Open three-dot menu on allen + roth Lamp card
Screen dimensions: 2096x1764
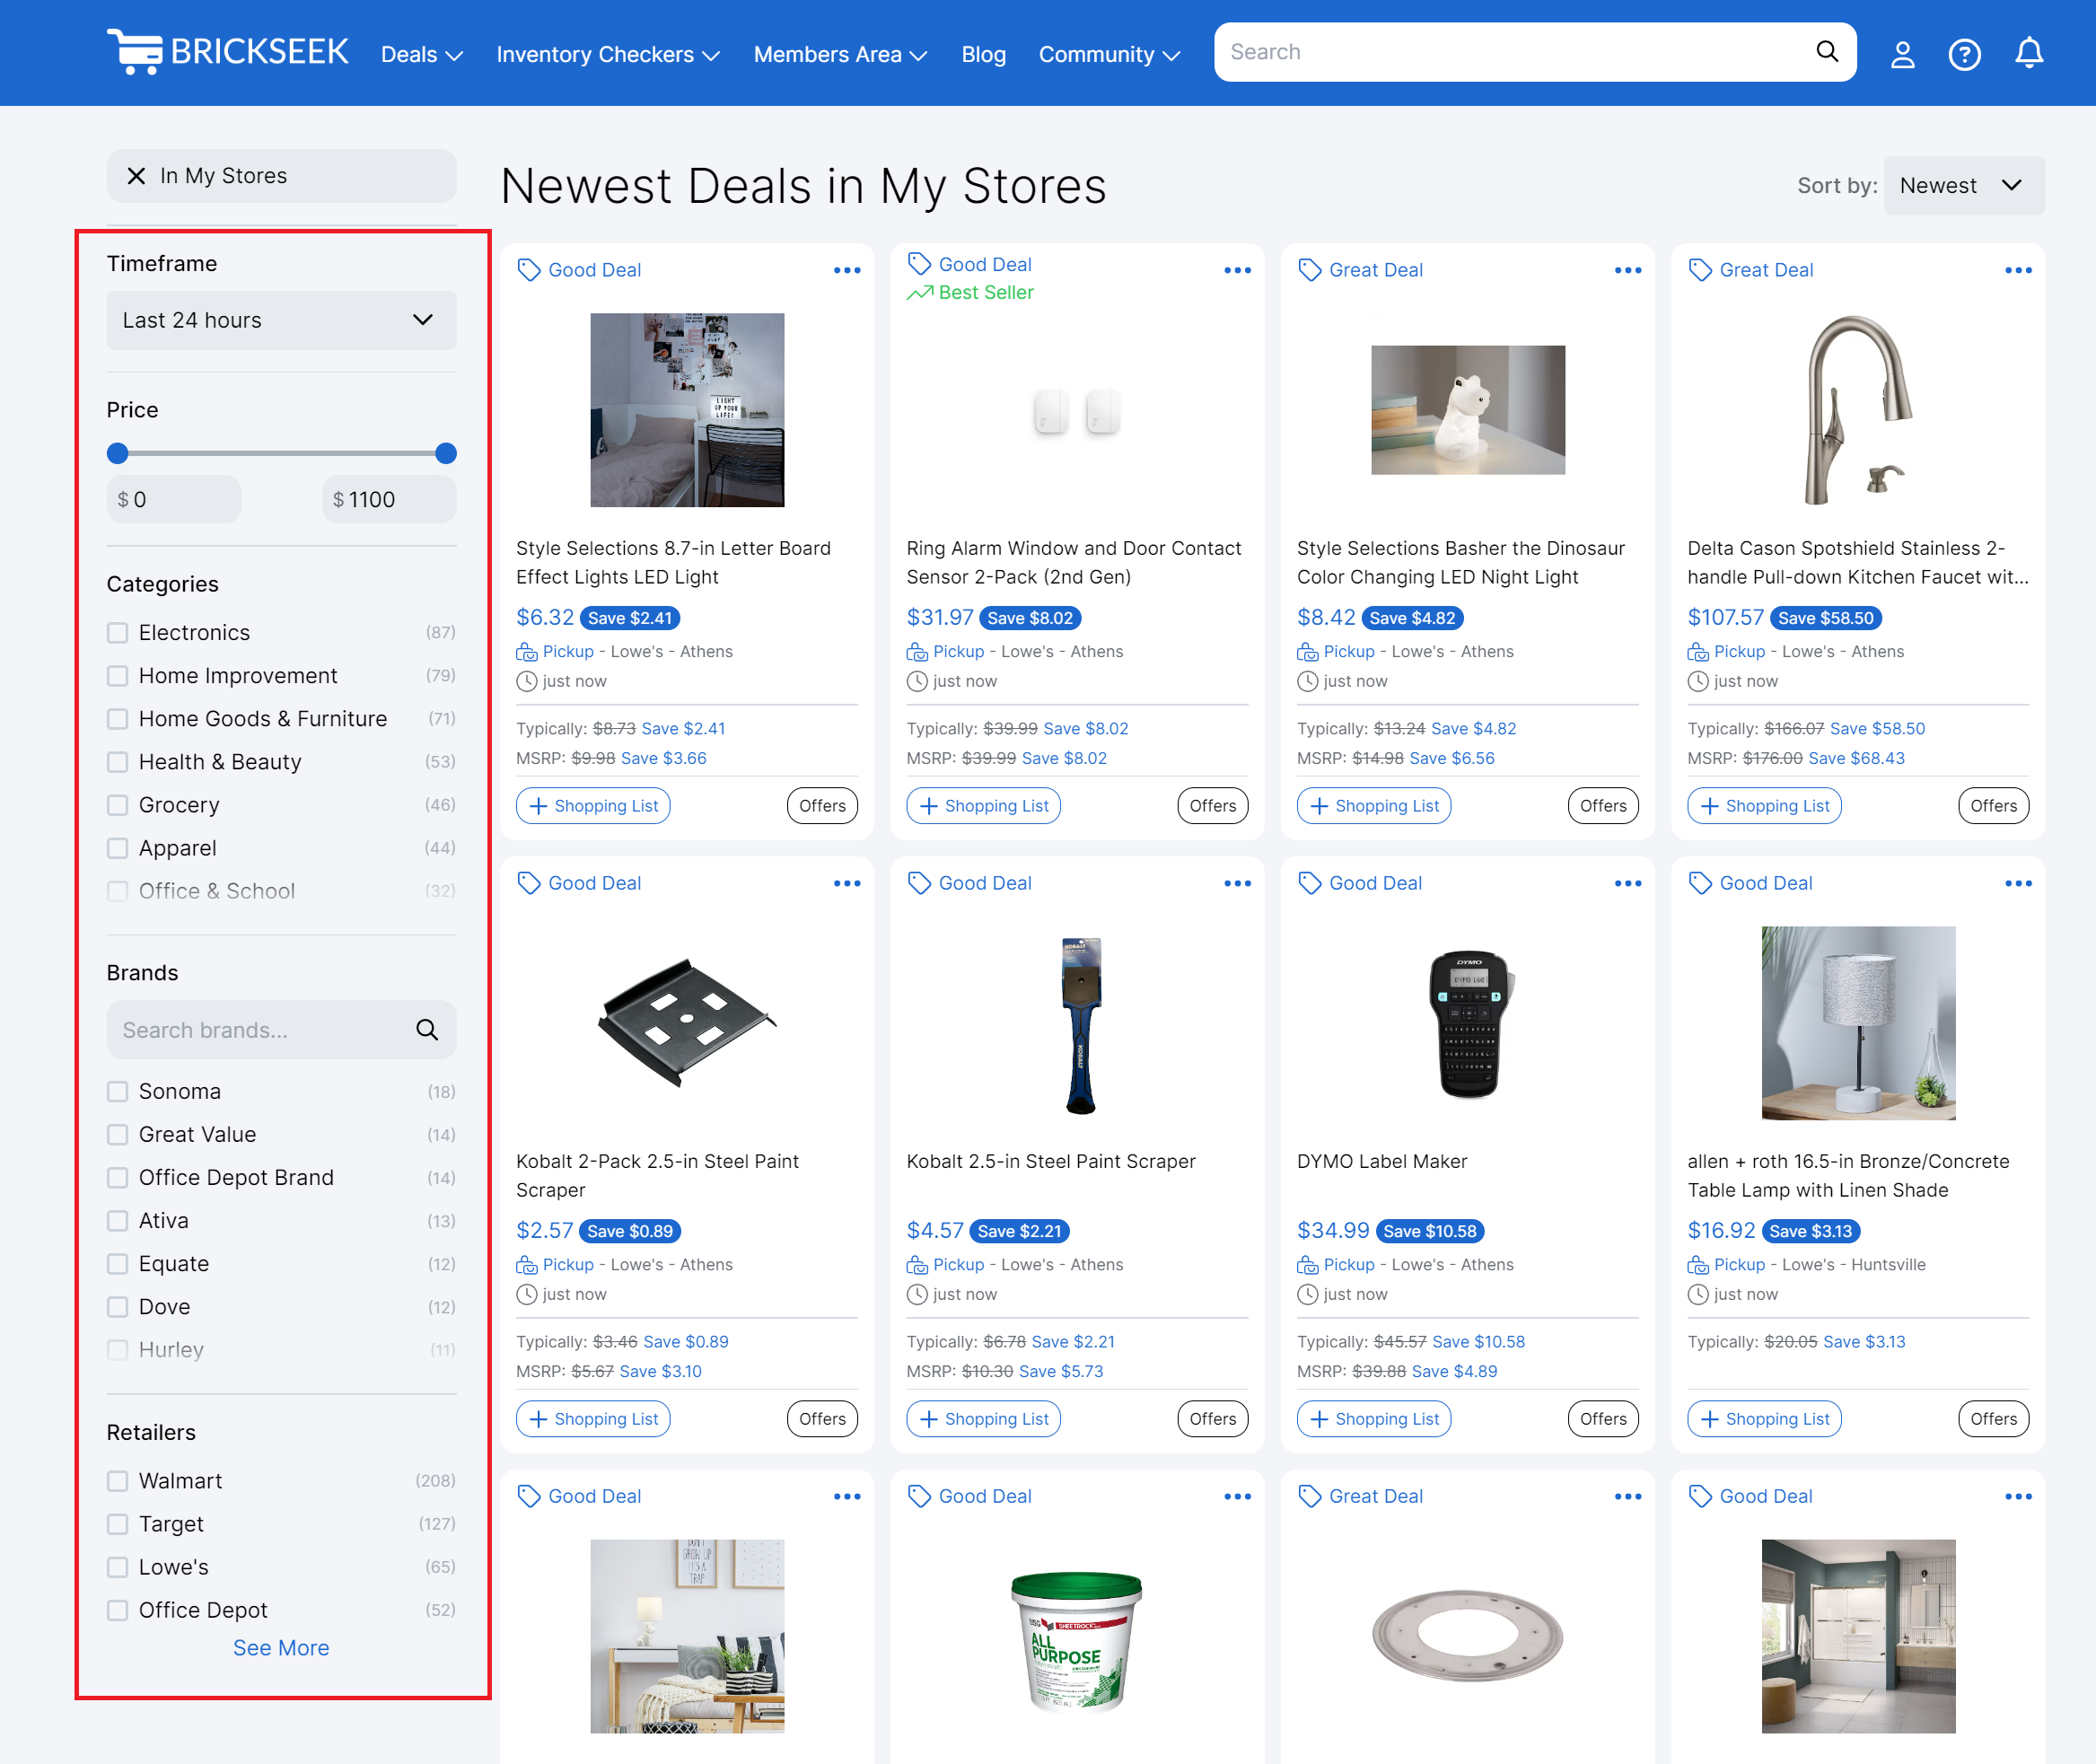(x=2018, y=883)
